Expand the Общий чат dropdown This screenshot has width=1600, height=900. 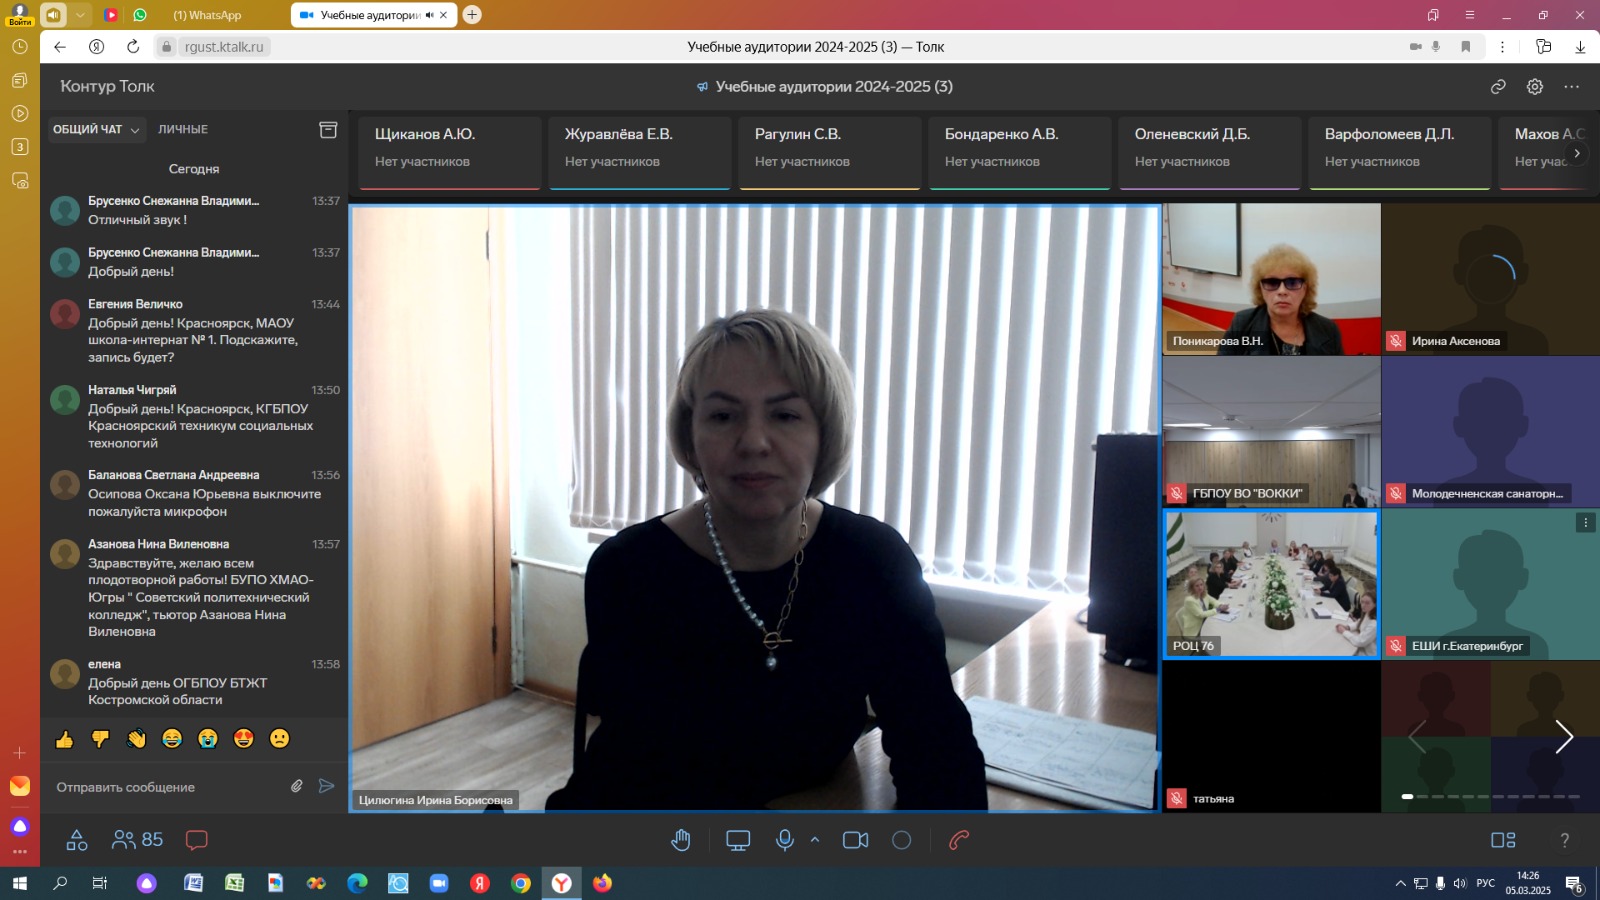pyautogui.click(x=97, y=129)
